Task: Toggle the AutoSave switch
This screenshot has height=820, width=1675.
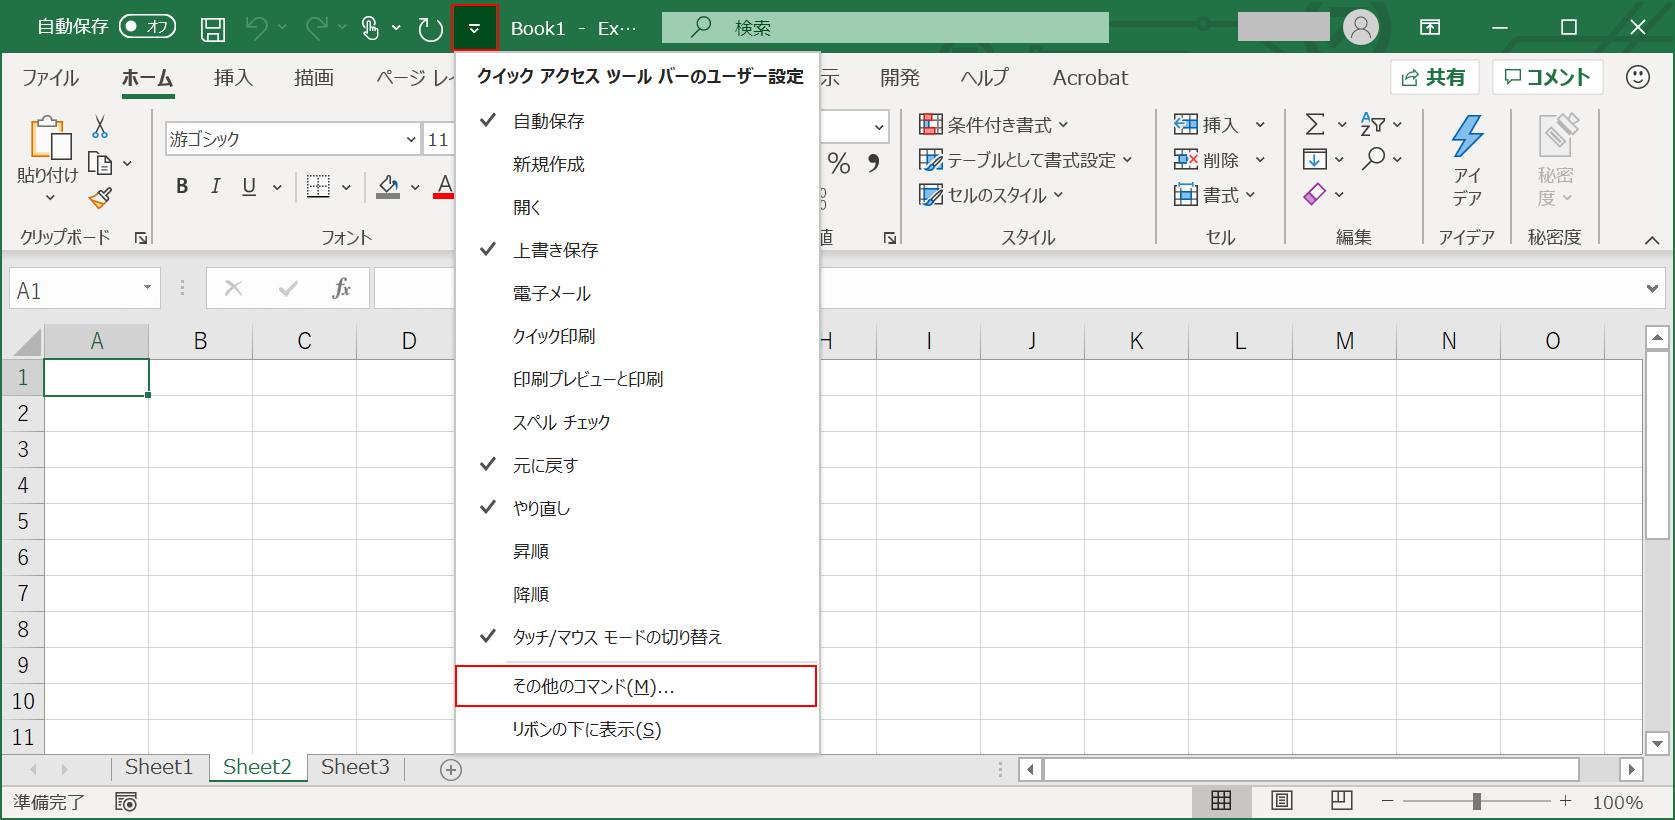Action: (148, 27)
